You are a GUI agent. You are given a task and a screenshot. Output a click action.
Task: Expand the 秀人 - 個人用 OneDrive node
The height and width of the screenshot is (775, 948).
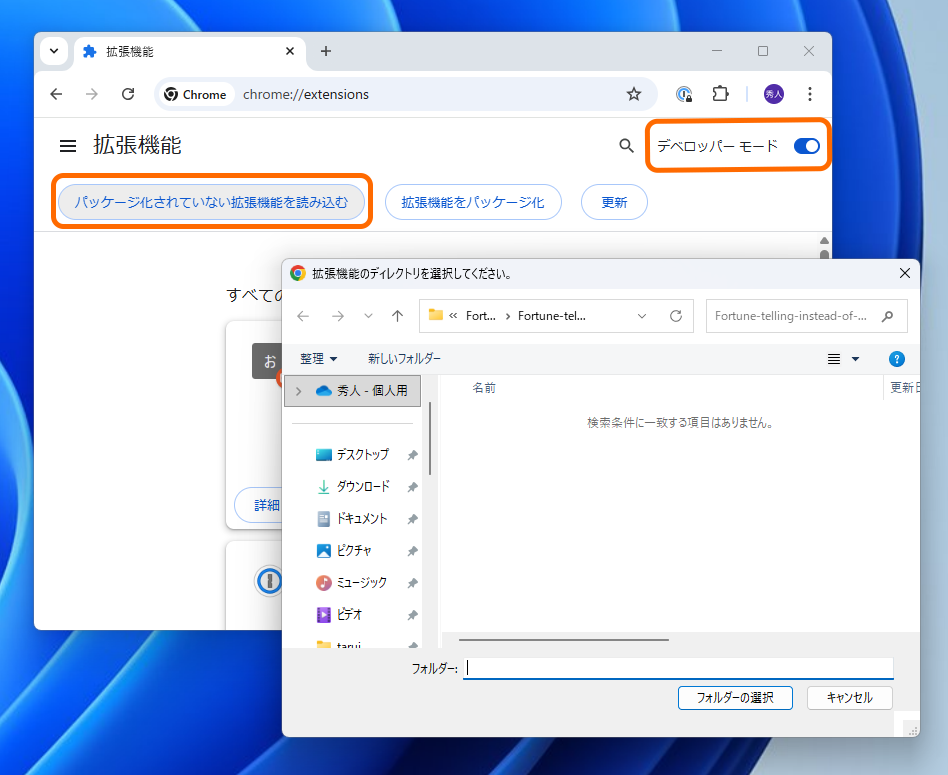coord(298,390)
